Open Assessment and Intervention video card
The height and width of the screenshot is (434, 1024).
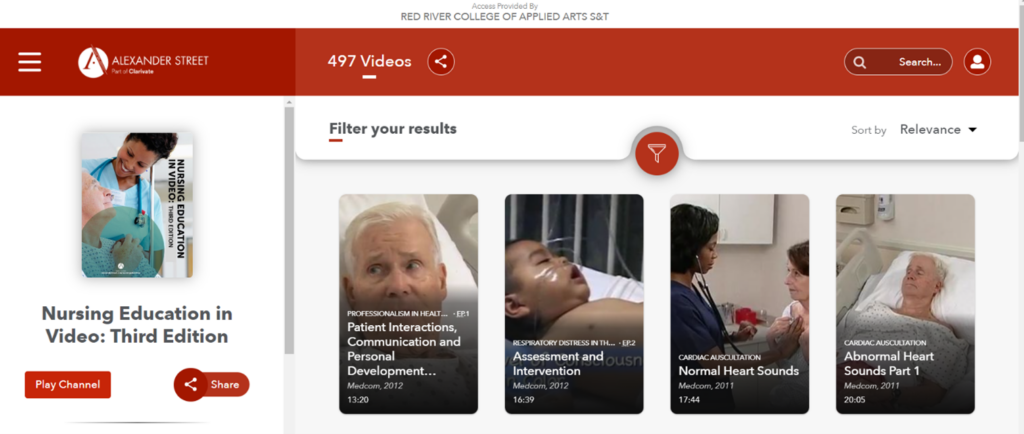tap(574, 304)
